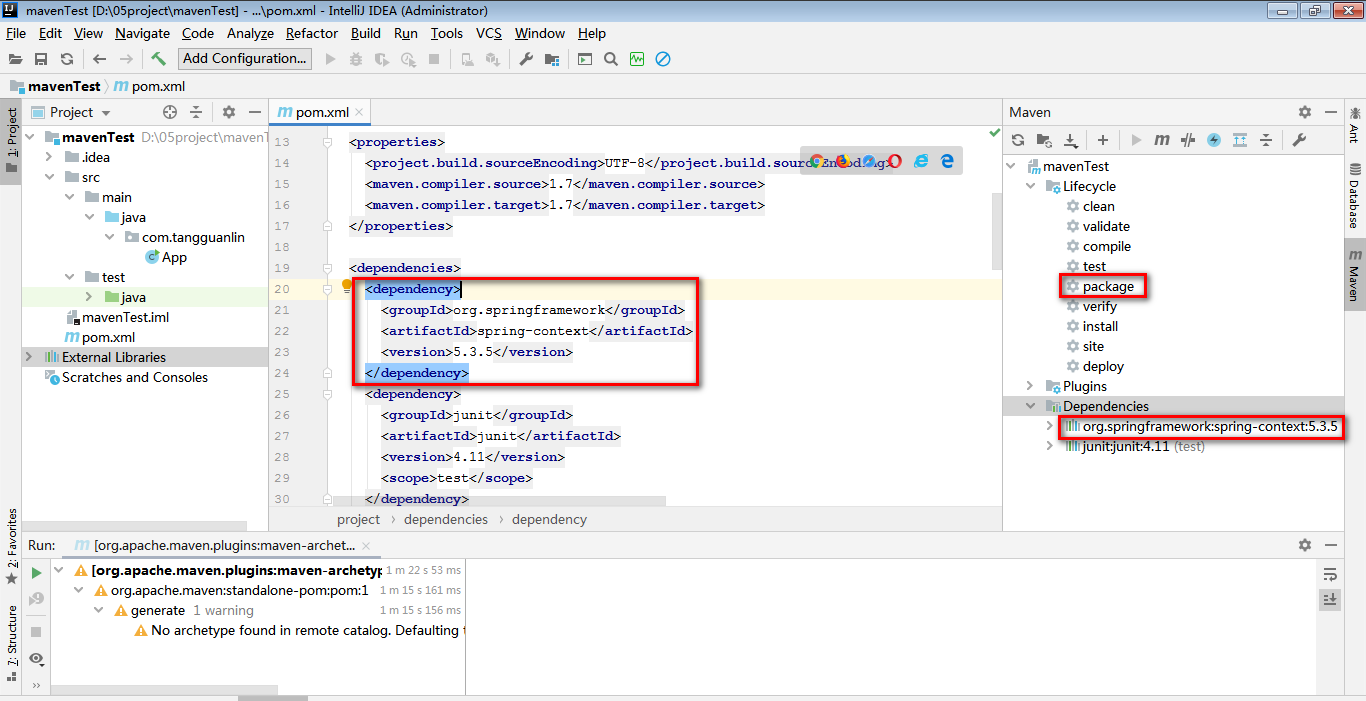The height and width of the screenshot is (701, 1366).
Task: Click the blue crossed-circle icon in toolbar
Action: pos(663,59)
